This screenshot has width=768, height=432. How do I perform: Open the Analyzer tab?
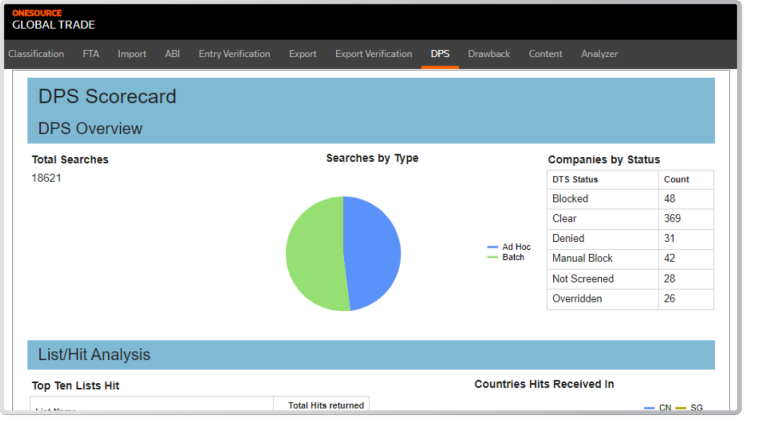tap(599, 54)
